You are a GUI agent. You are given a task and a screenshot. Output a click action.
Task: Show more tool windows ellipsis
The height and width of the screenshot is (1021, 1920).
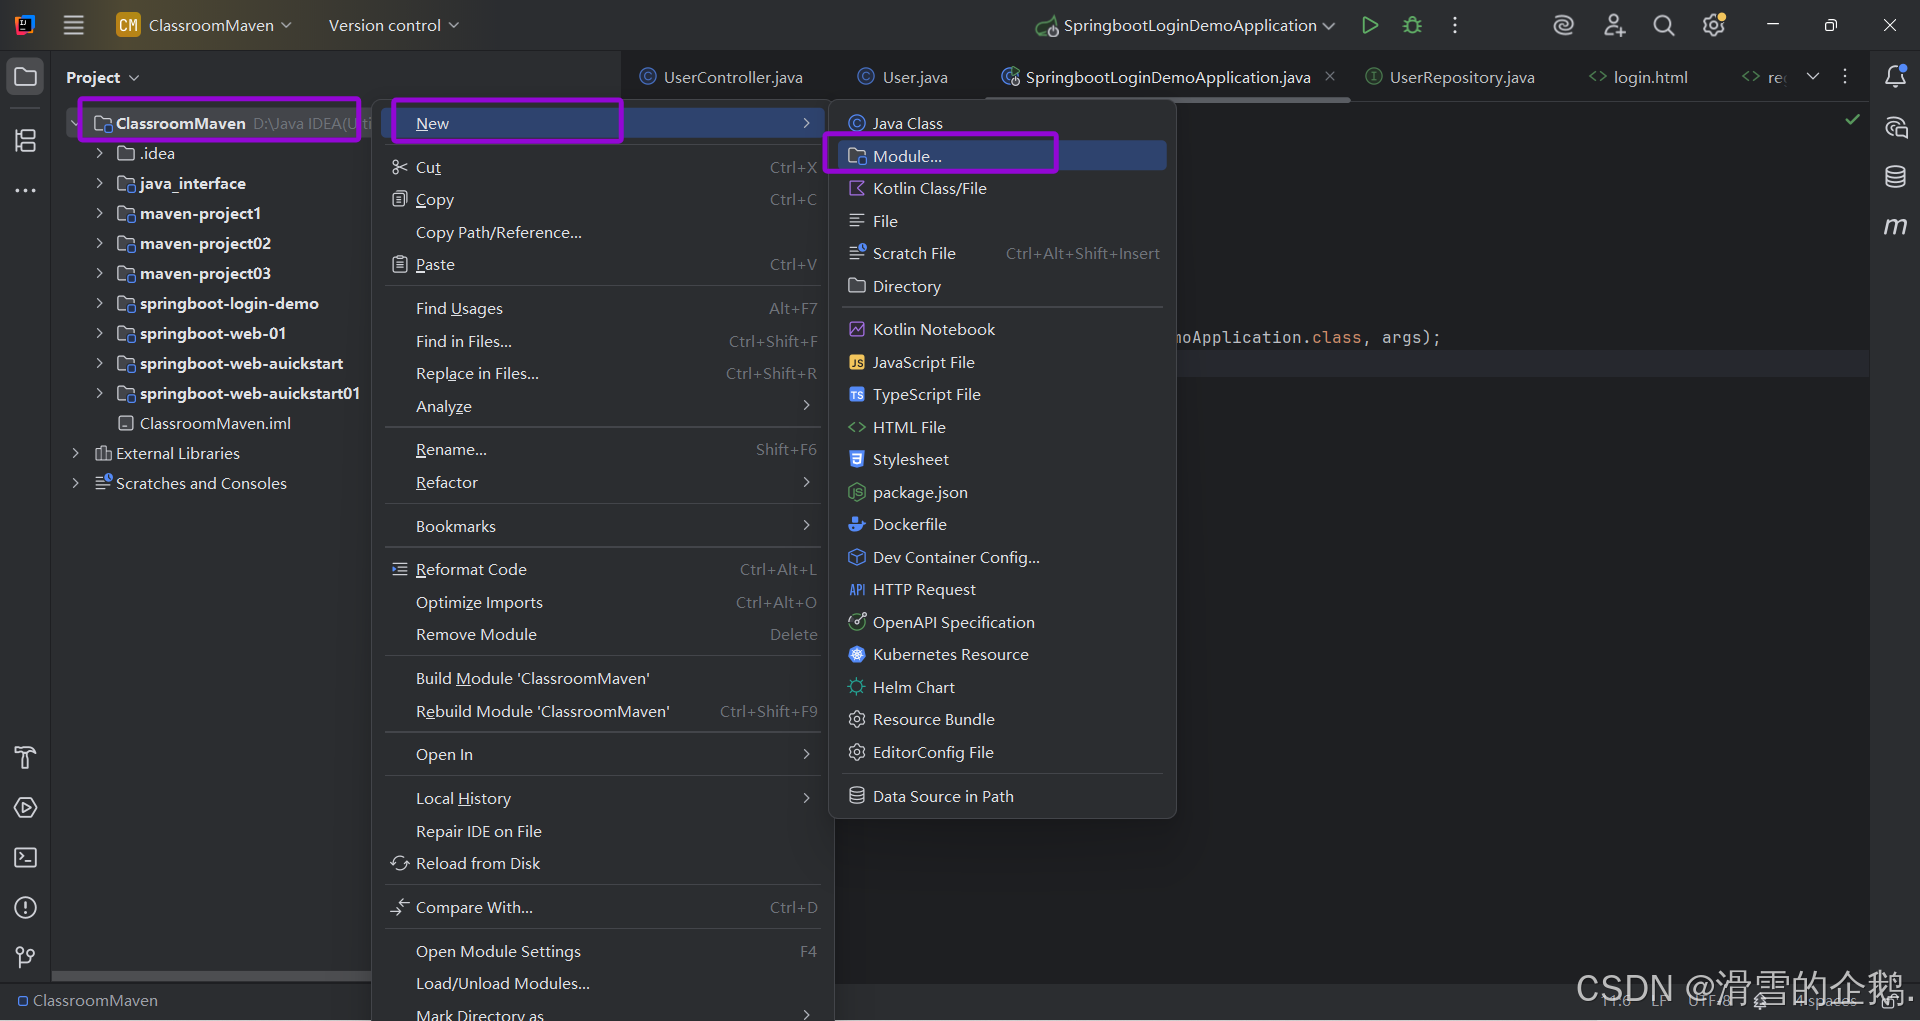tap(26, 190)
